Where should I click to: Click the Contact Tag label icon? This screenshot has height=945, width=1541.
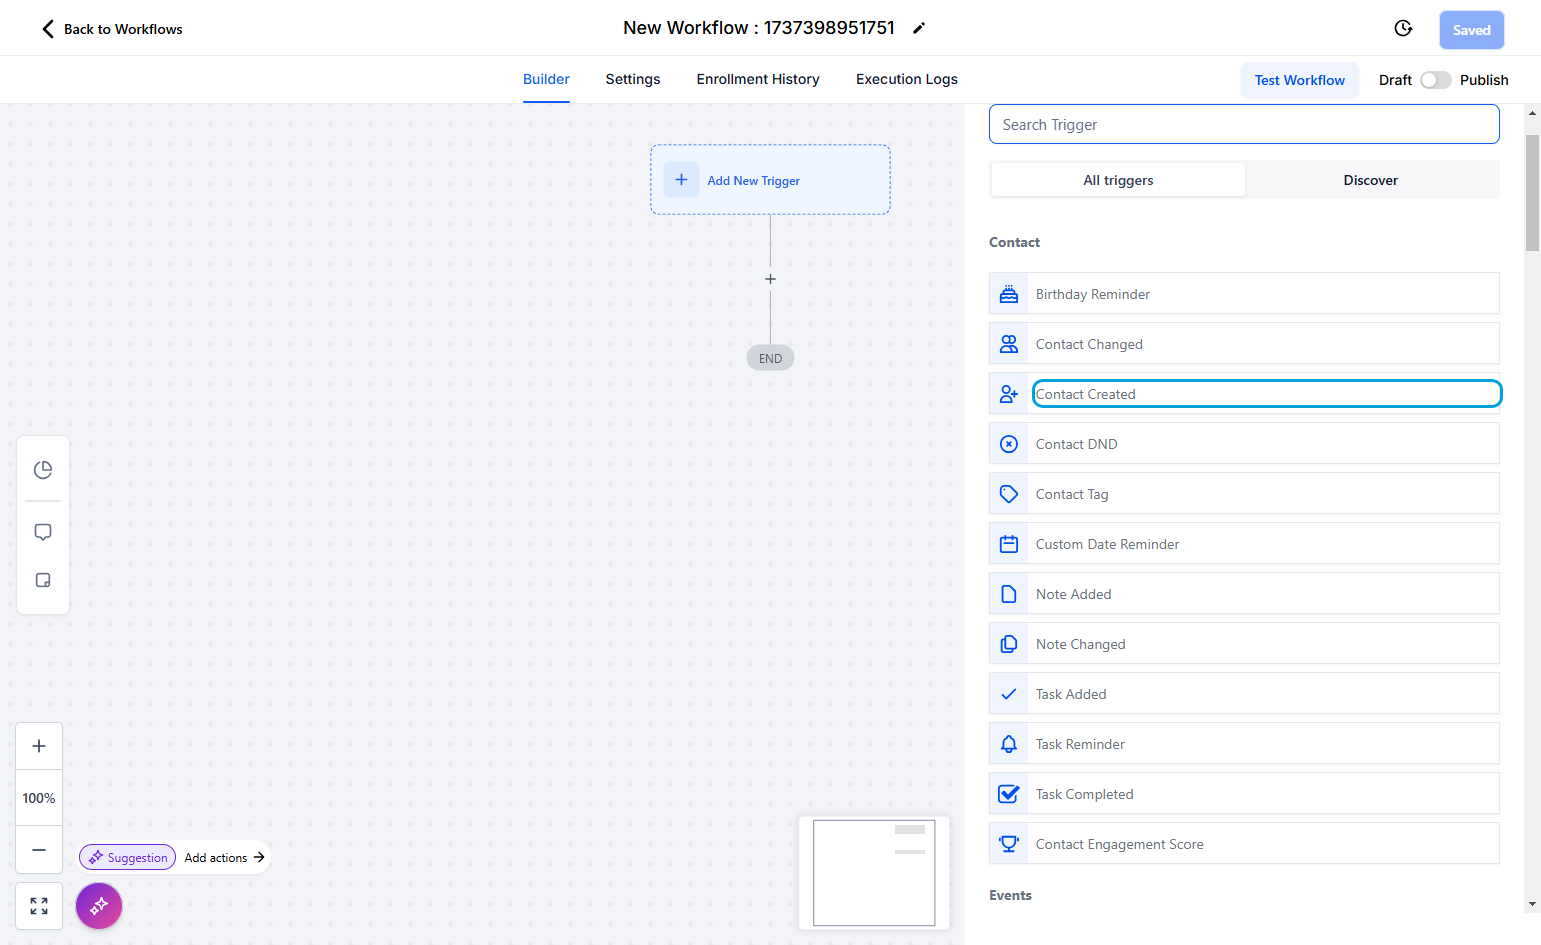coord(1009,494)
